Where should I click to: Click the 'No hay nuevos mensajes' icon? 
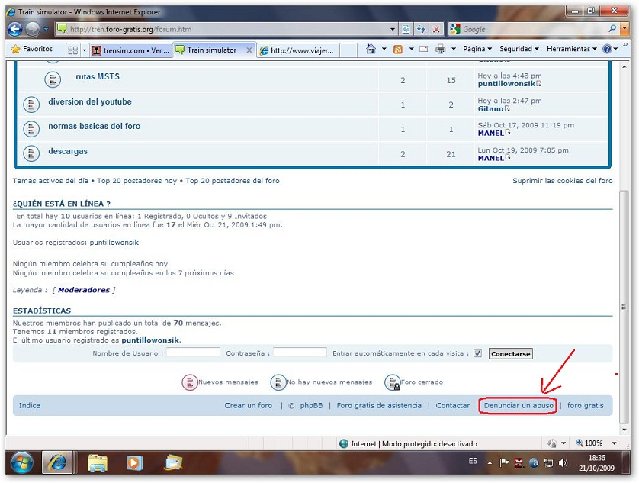277,382
